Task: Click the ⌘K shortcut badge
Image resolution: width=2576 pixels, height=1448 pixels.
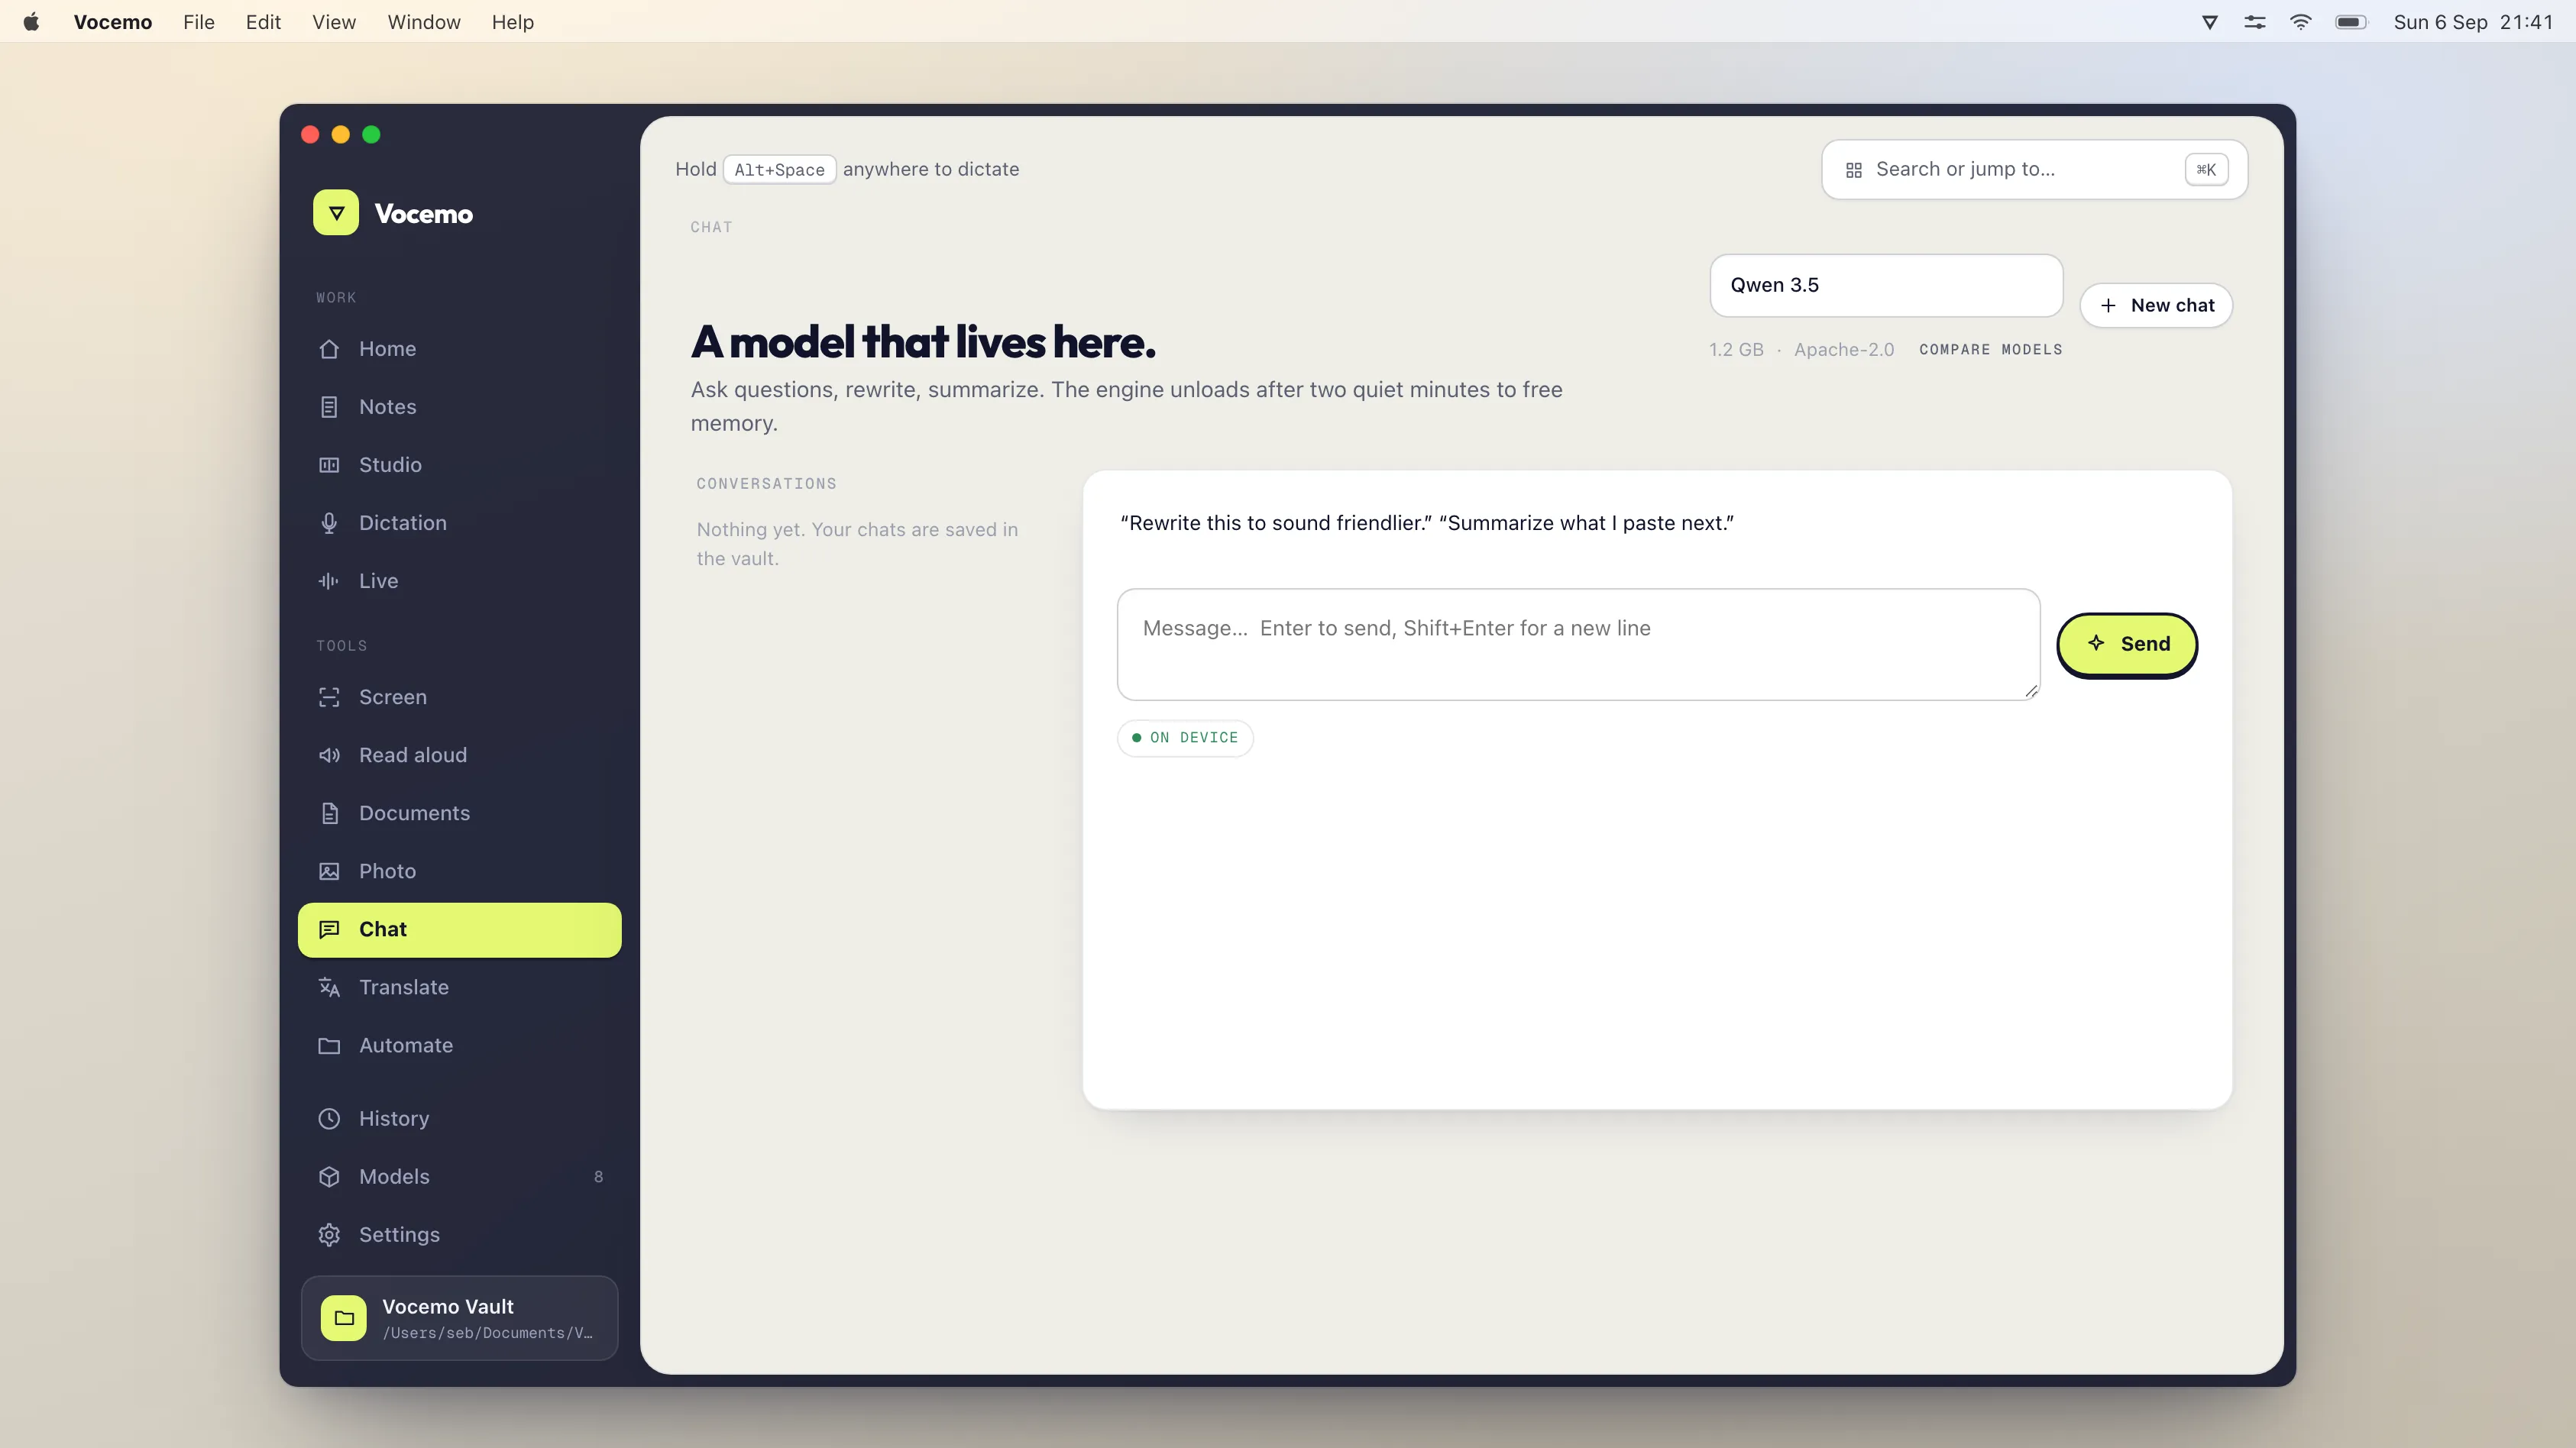Action: [2206, 170]
